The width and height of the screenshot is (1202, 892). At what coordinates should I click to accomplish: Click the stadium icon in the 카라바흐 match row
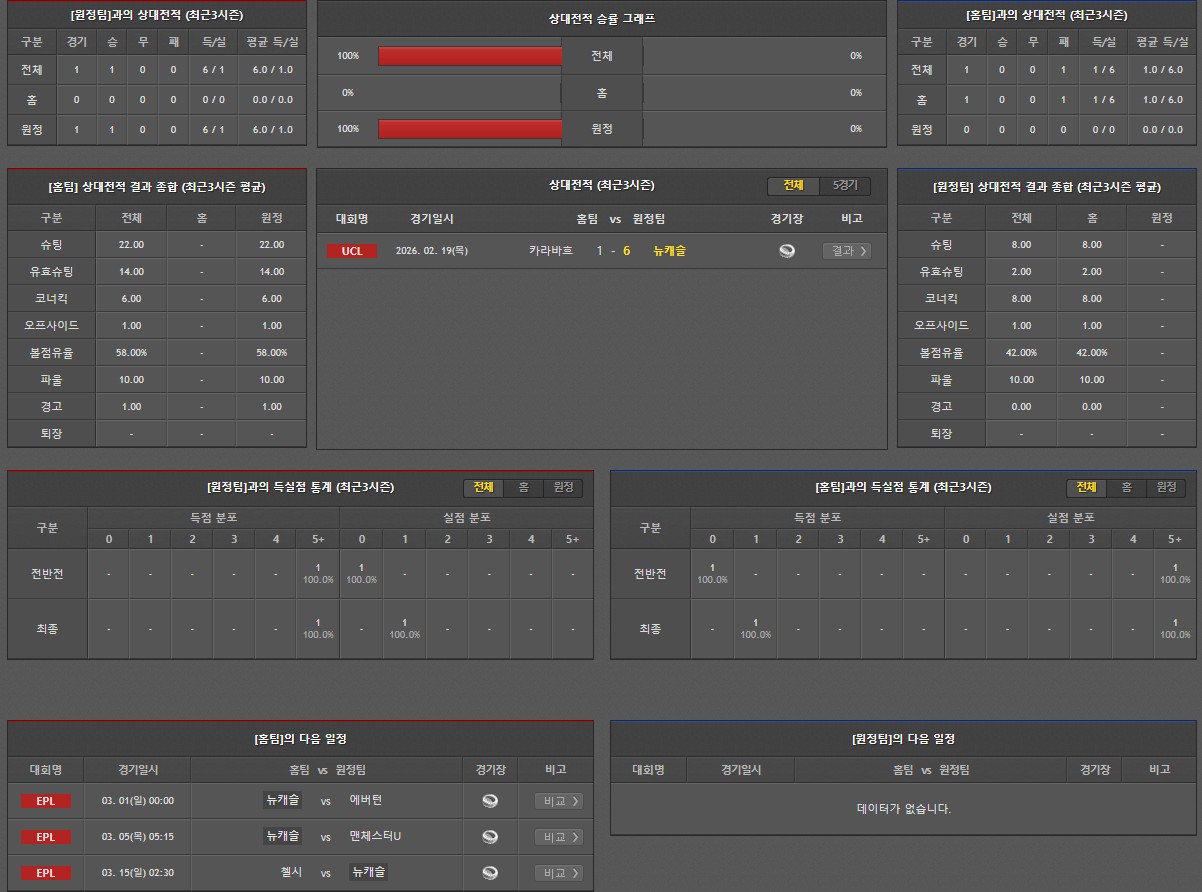tap(787, 251)
